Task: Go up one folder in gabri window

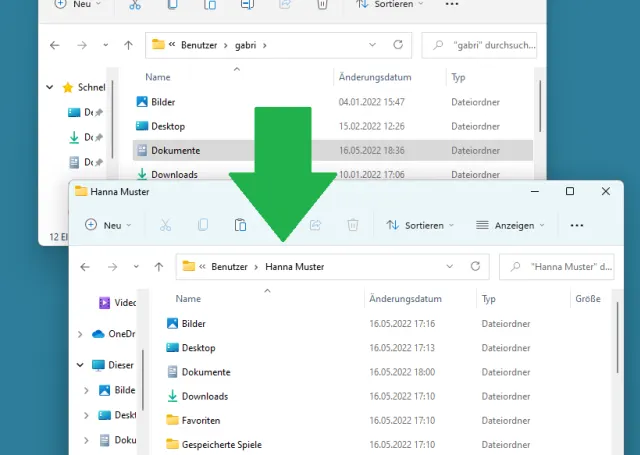Action: [x=129, y=45]
